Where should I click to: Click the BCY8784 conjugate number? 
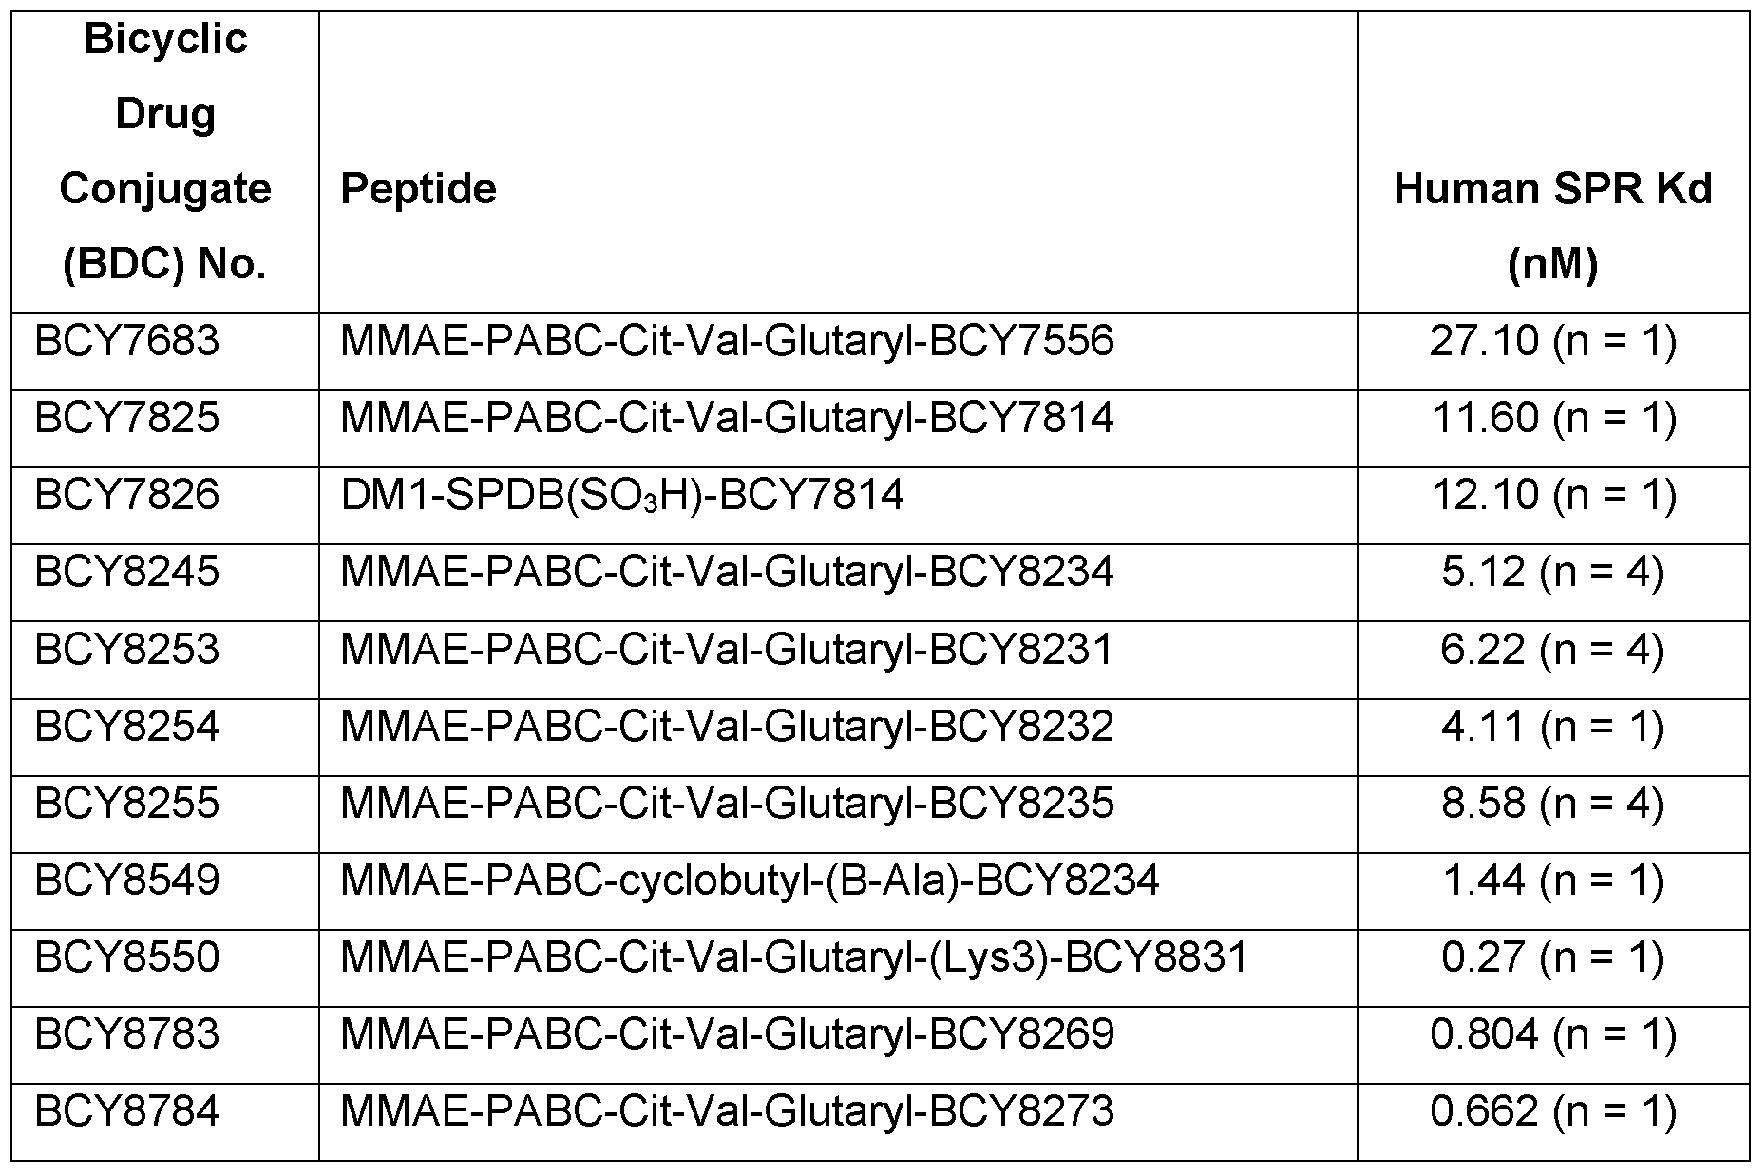coord(127,1112)
